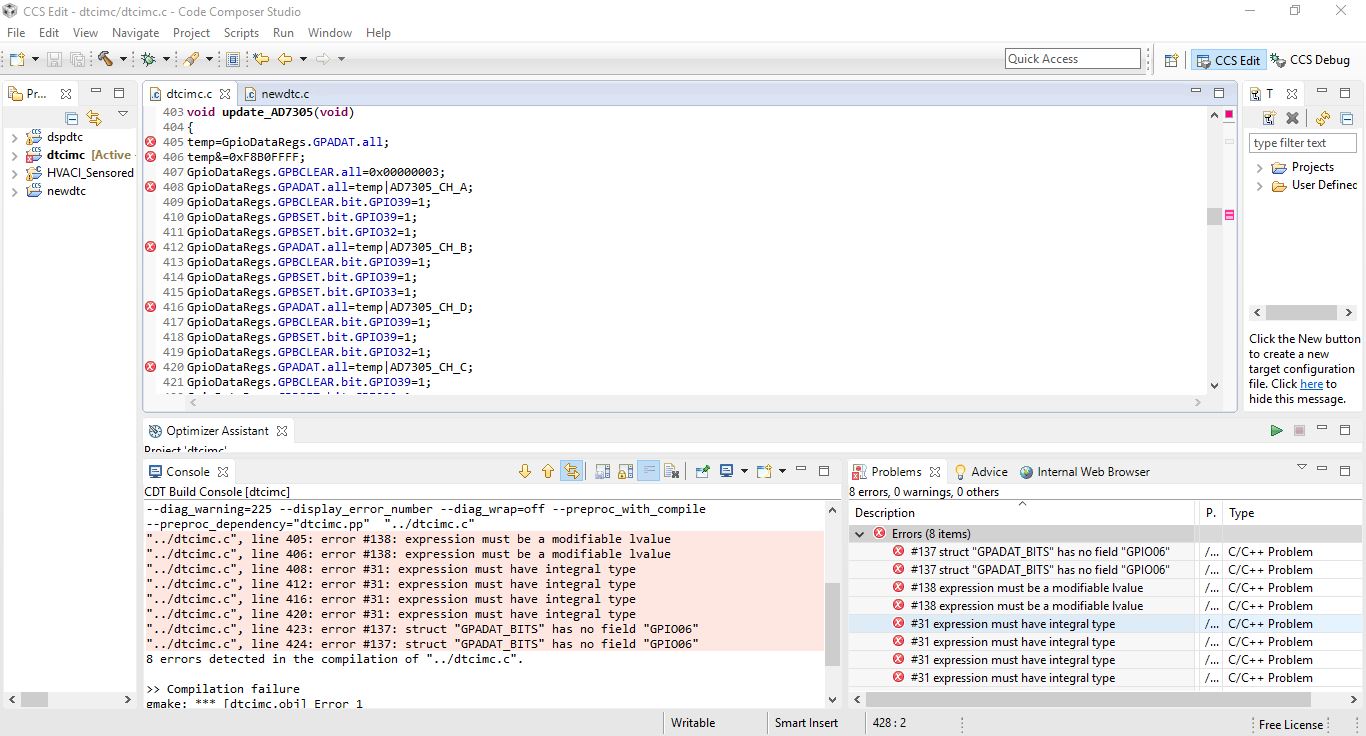Toggle block selection mode icon in toolbar
The width and height of the screenshot is (1366, 736).
point(233,59)
